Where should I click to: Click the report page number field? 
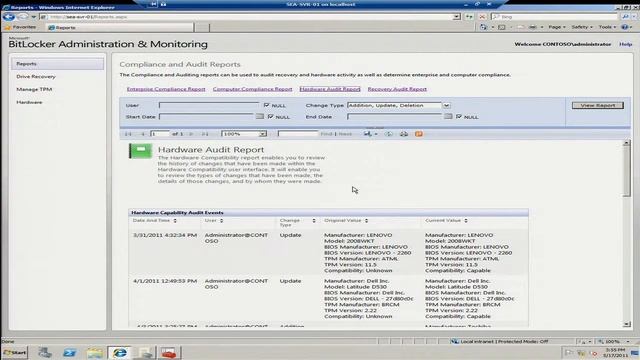point(160,134)
